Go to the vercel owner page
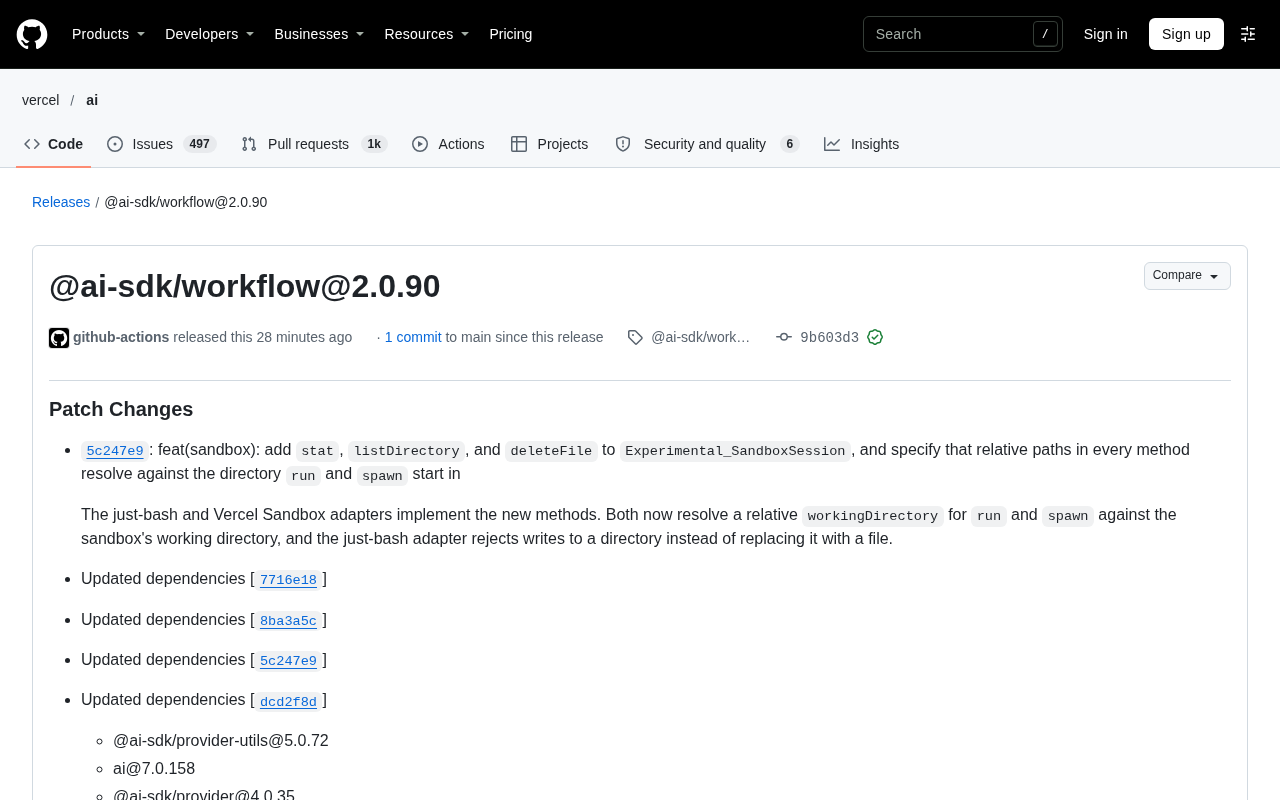Image resolution: width=1280 pixels, height=800 pixels. pos(41,100)
